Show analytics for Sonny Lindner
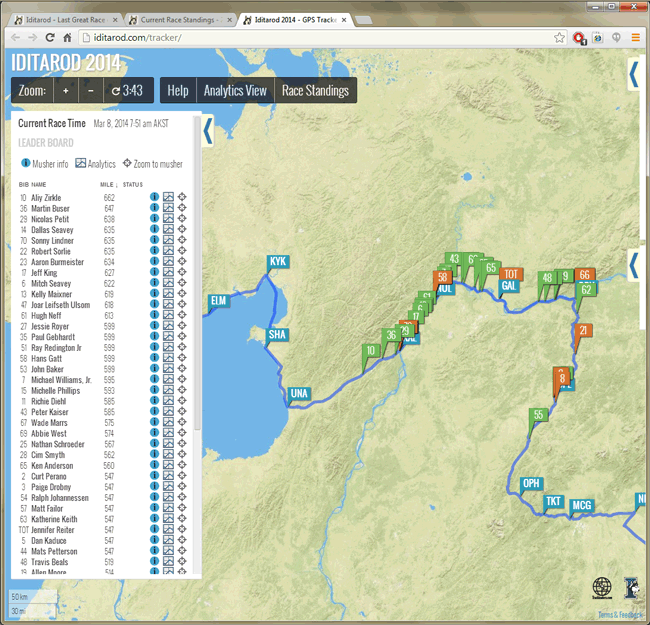 (168, 240)
